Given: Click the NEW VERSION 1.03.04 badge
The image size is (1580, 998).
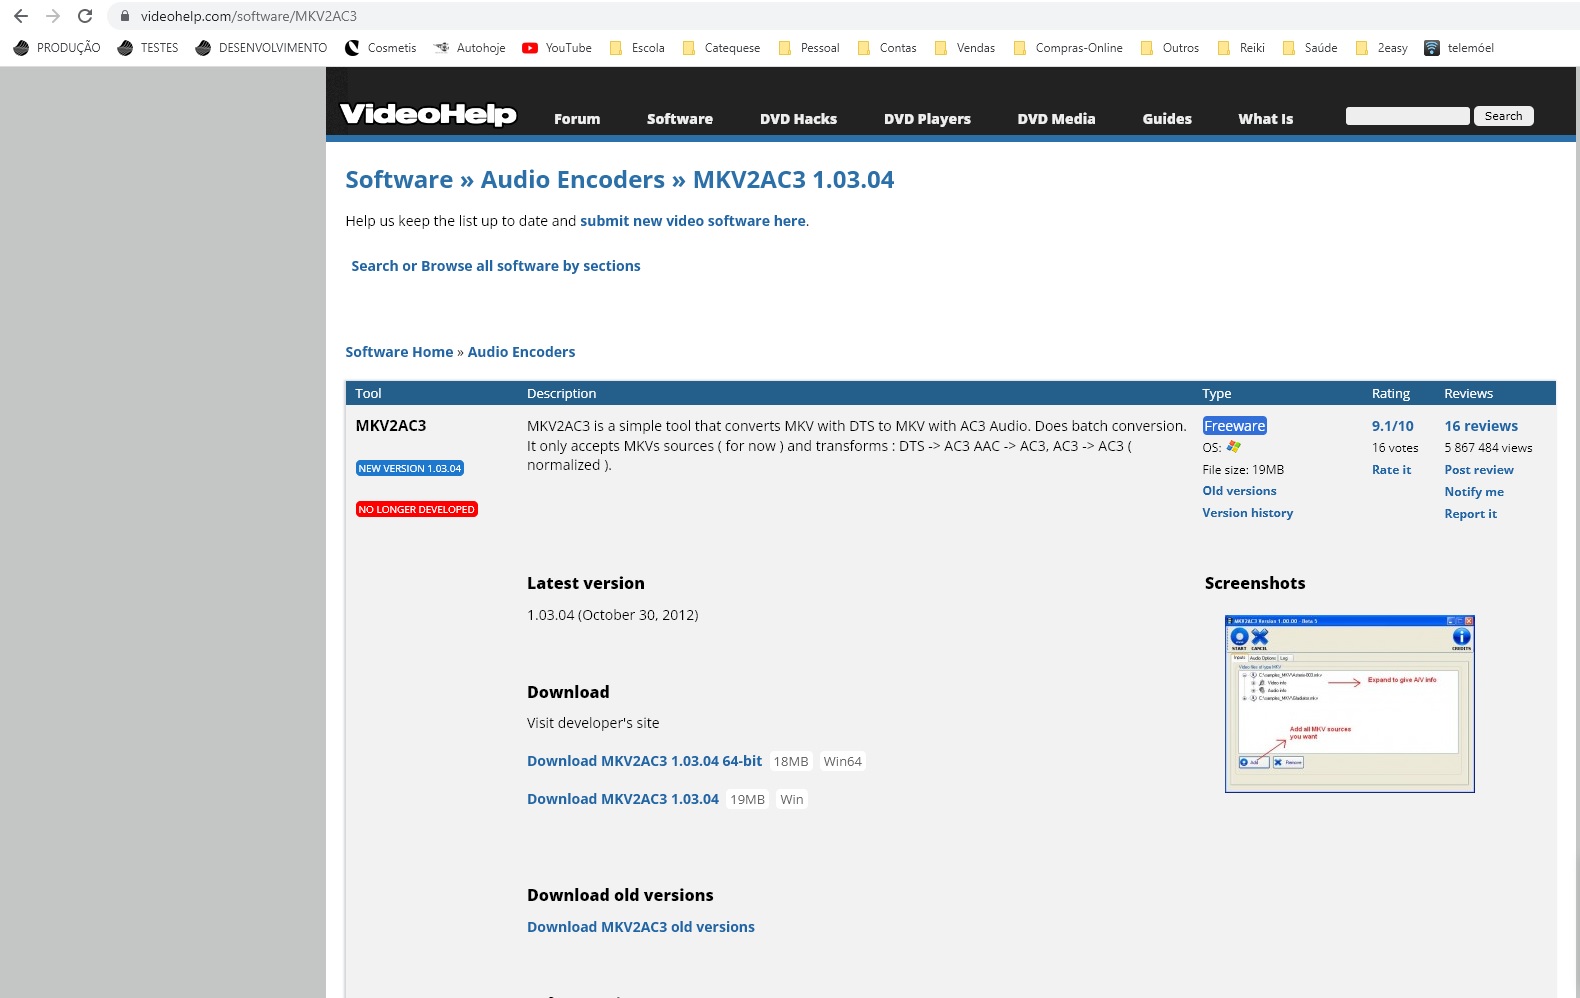Looking at the screenshot, I should [x=410, y=468].
